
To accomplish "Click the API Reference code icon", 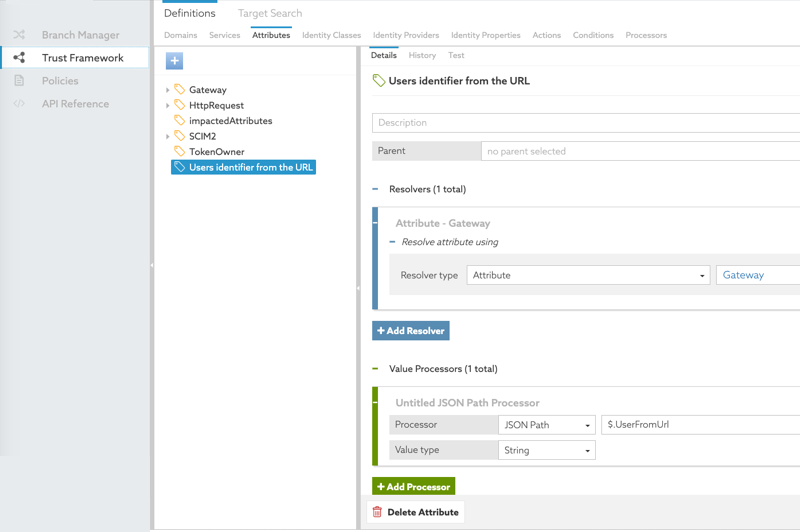I will (19, 104).
